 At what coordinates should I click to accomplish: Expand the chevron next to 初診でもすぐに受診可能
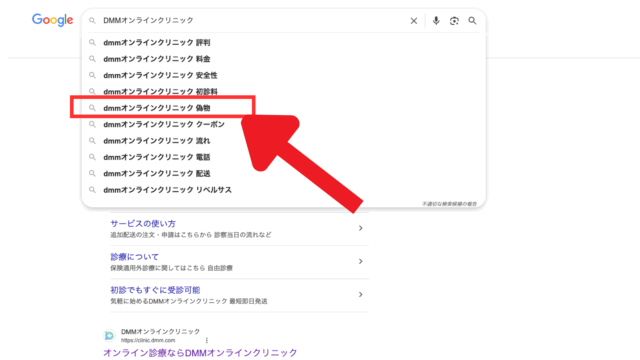click(x=360, y=294)
